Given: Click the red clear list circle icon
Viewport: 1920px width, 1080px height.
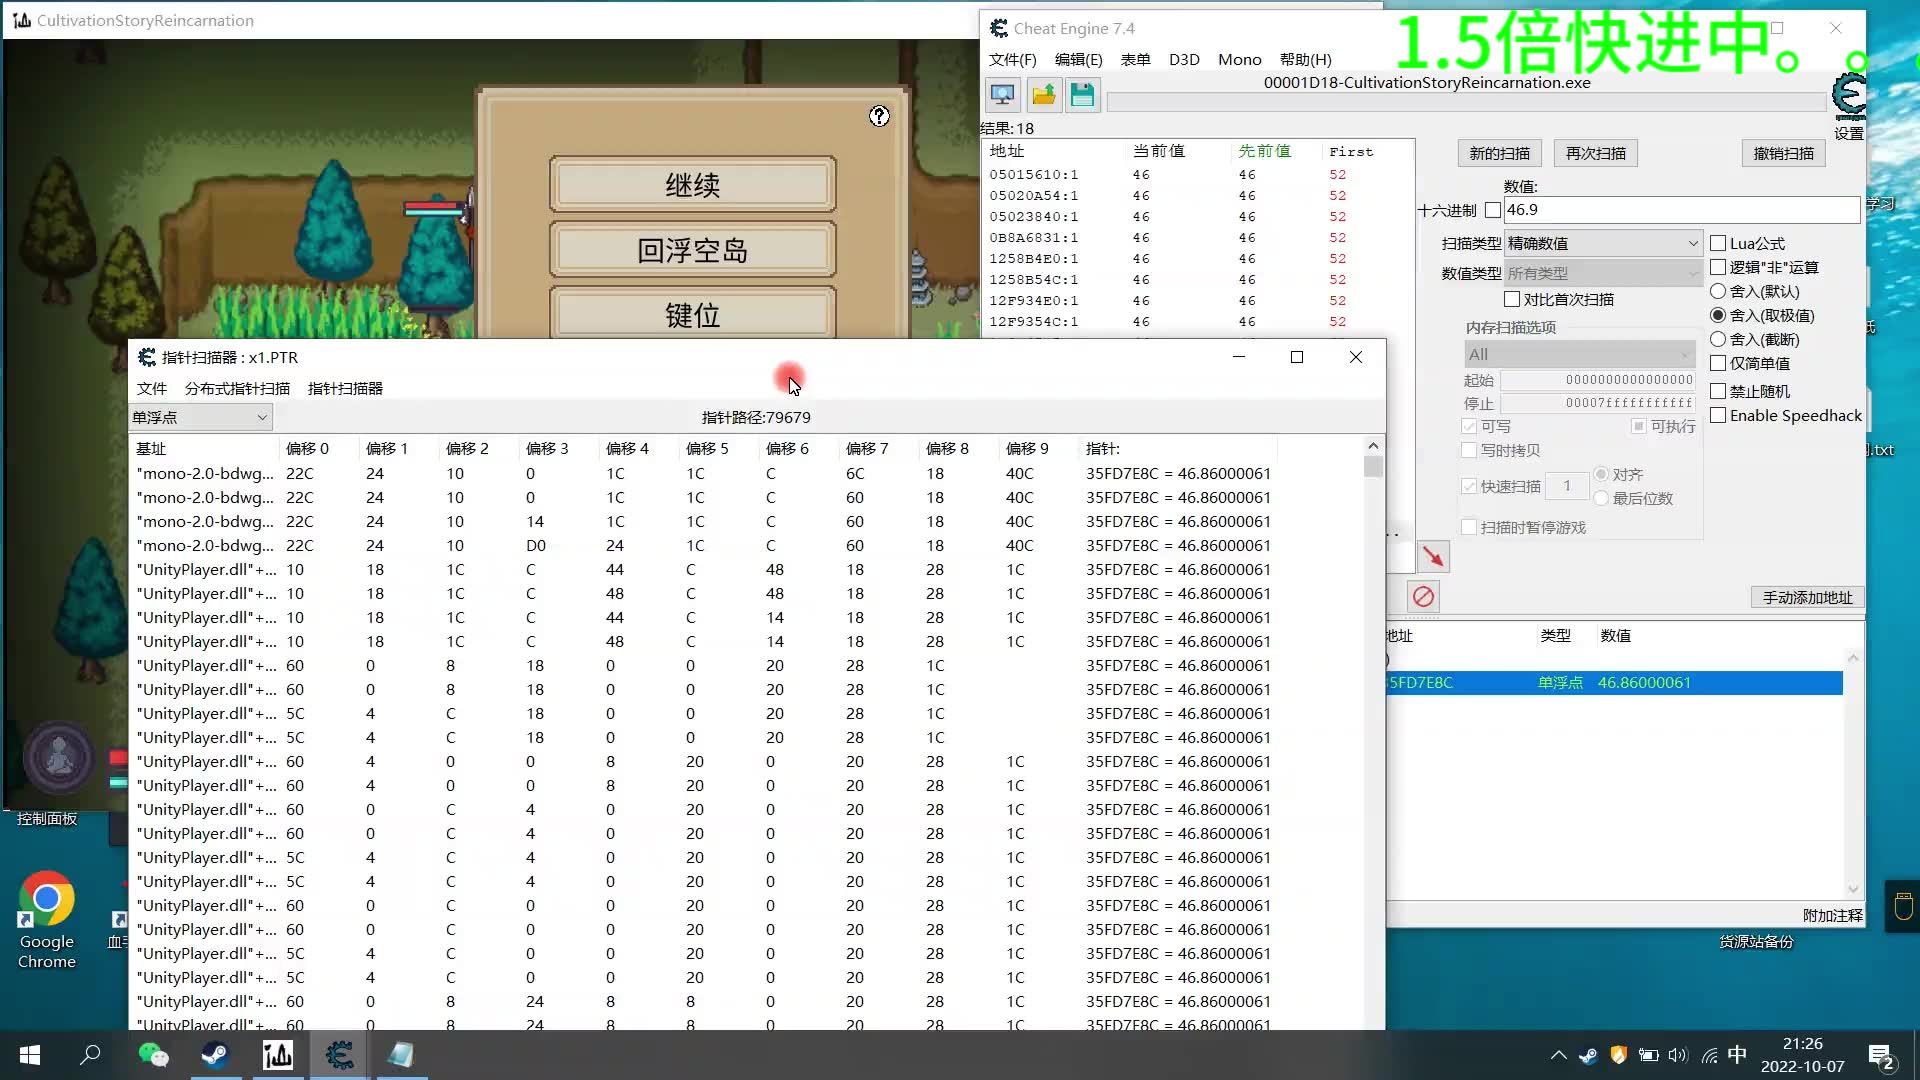Looking at the screenshot, I should (x=1423, y=597).
